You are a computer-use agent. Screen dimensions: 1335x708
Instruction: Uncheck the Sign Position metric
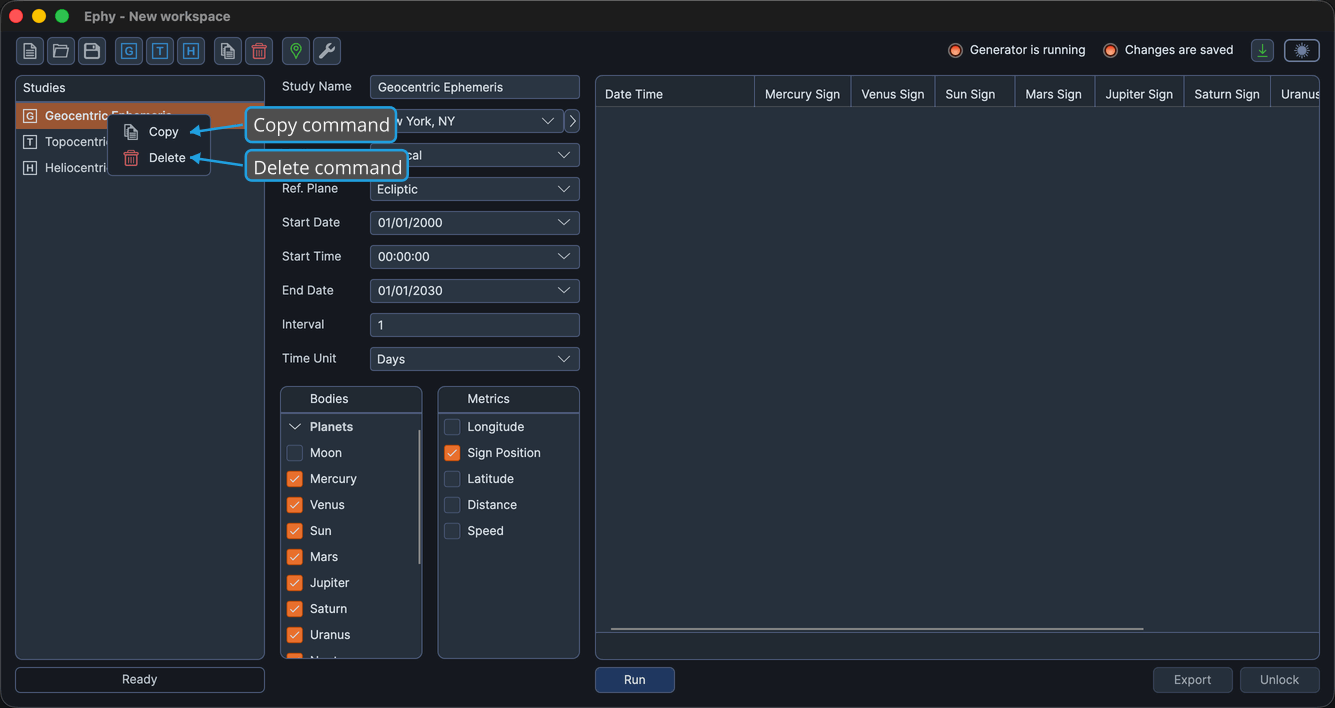click(x=452, y=453)
